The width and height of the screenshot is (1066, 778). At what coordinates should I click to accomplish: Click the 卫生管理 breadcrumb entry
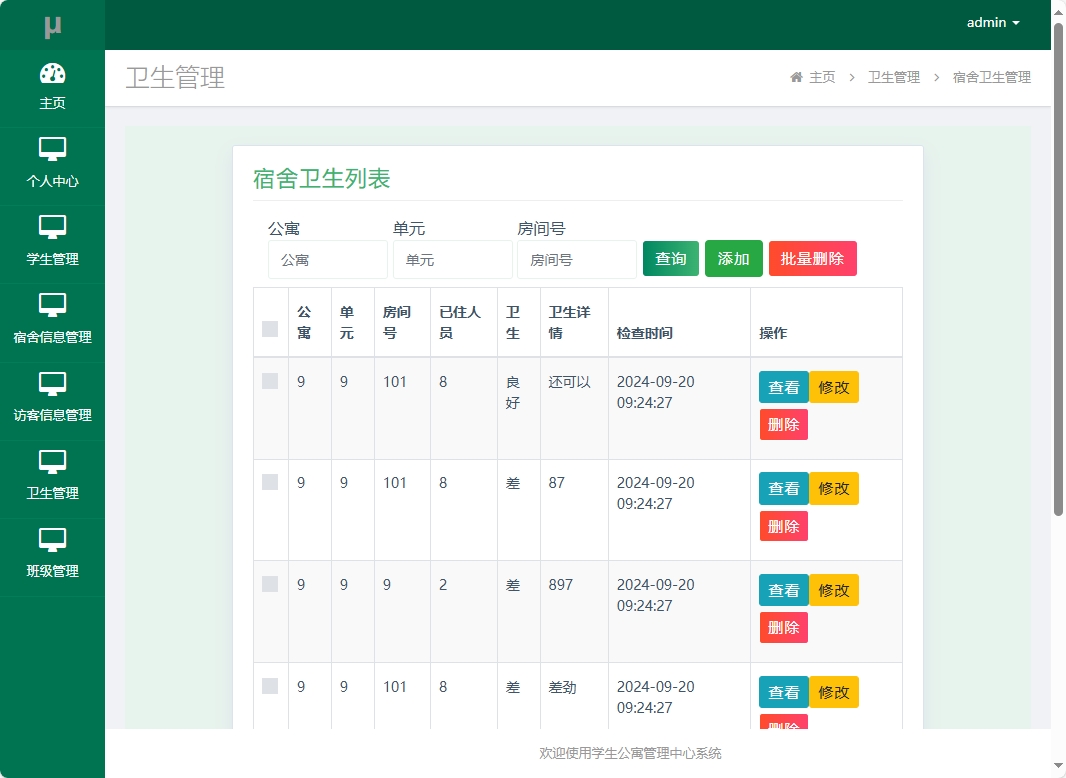click(x=893, y=76)
